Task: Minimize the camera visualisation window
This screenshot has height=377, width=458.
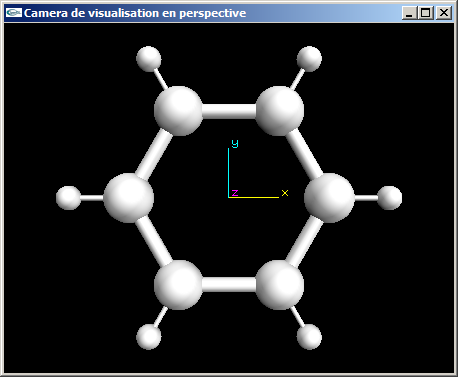Action: click(409, 13)
